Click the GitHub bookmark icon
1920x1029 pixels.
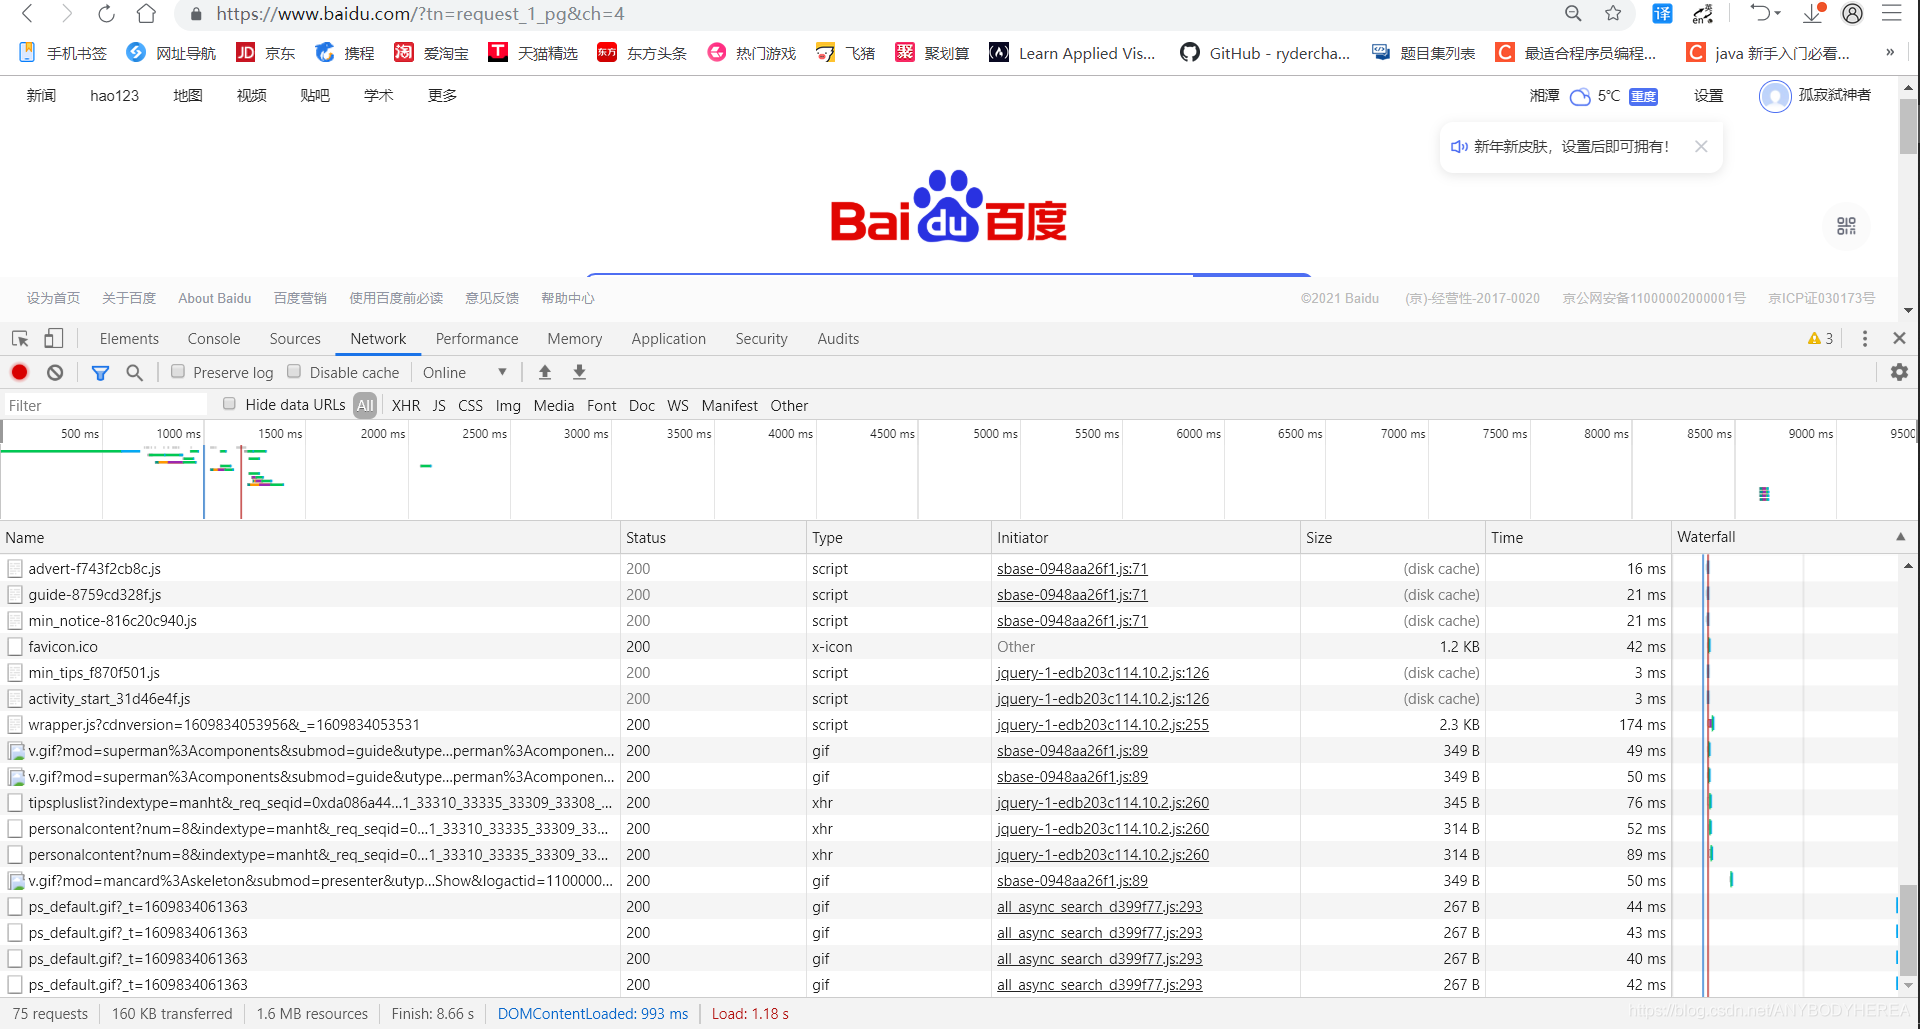[x=1190, y=52]
